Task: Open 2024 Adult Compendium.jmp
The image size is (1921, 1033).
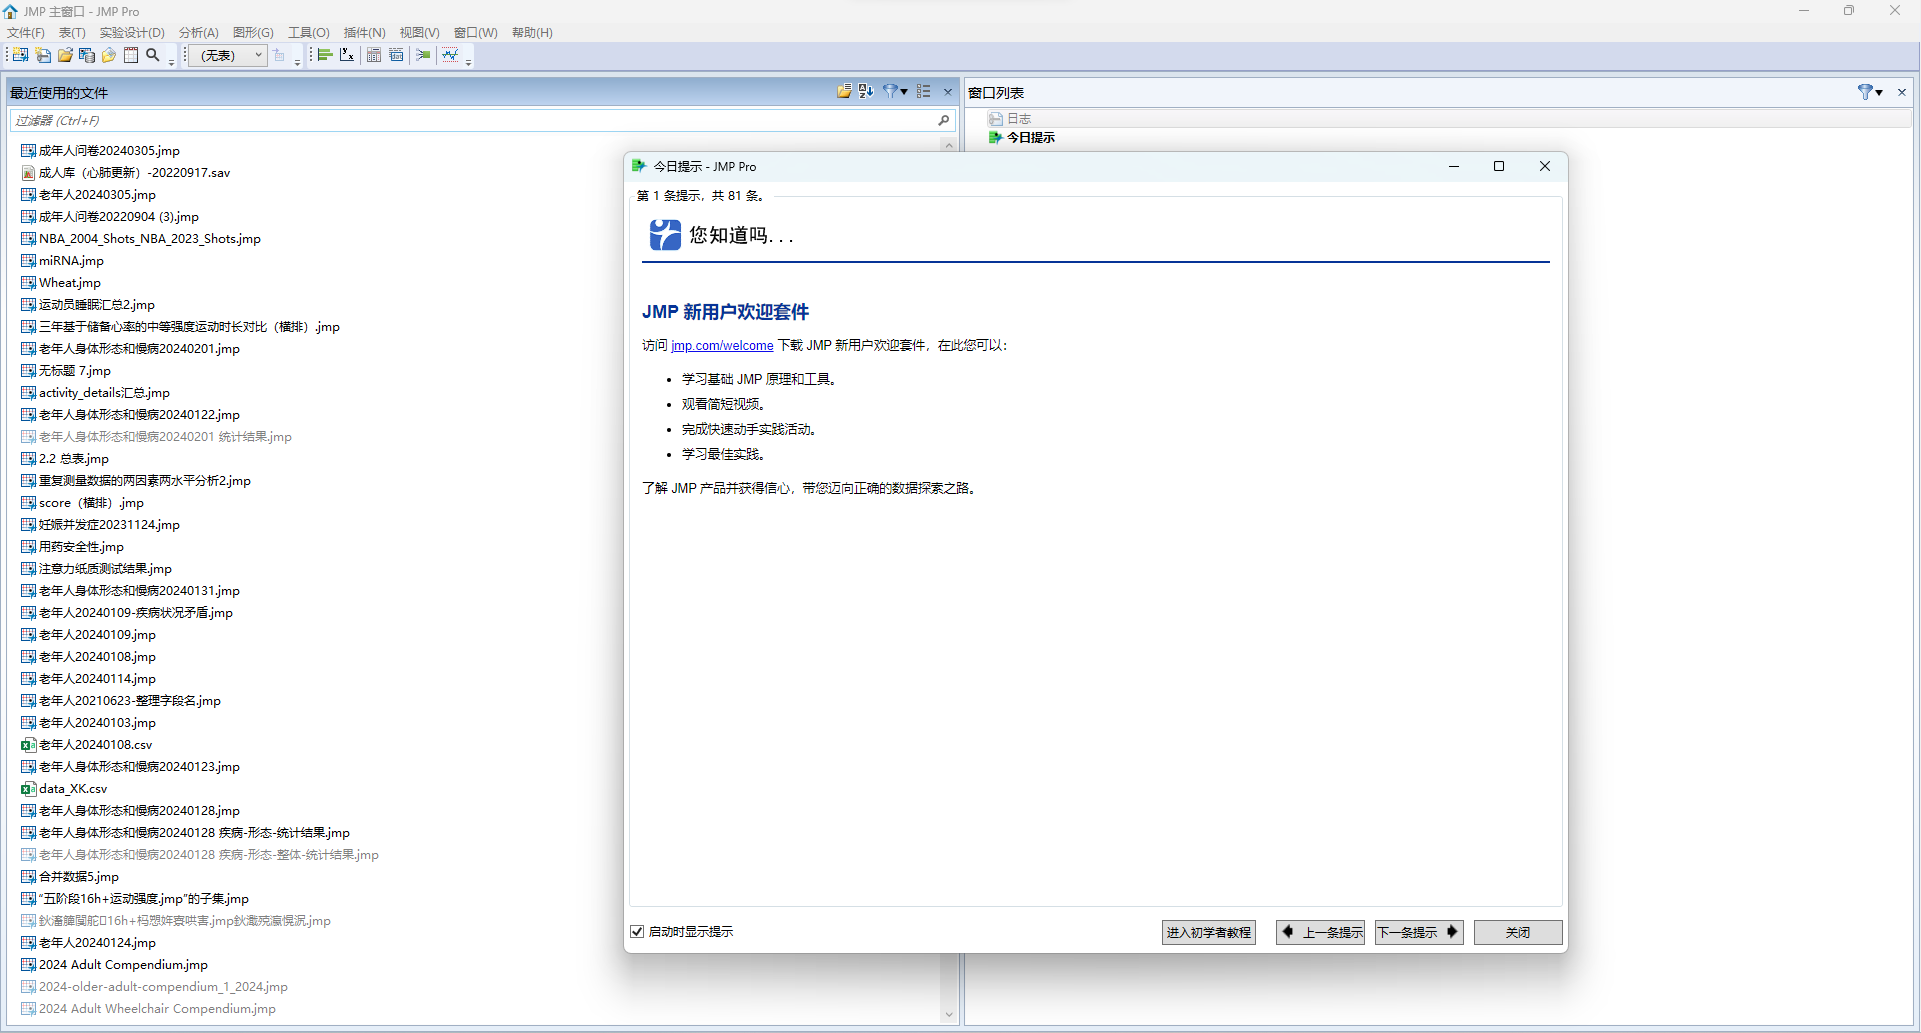Action: click(x=123, y=964)
